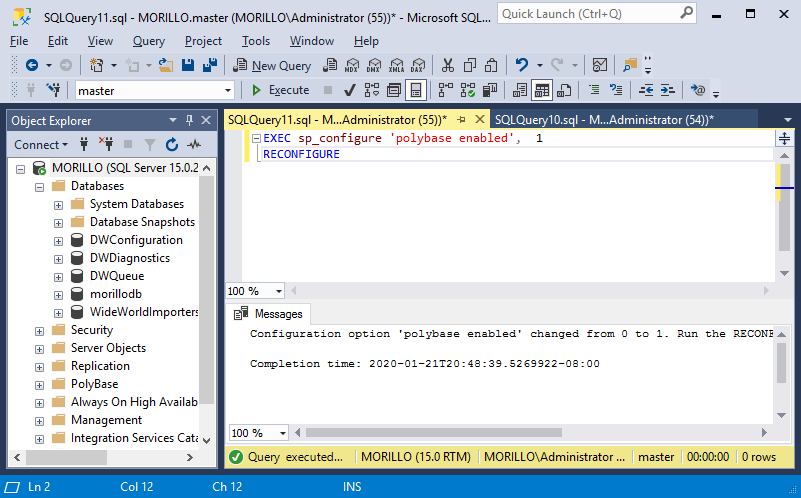Toggle the pin on the SQLQuery11.sql tab
The image size is (801, 498).
(462, 120)
